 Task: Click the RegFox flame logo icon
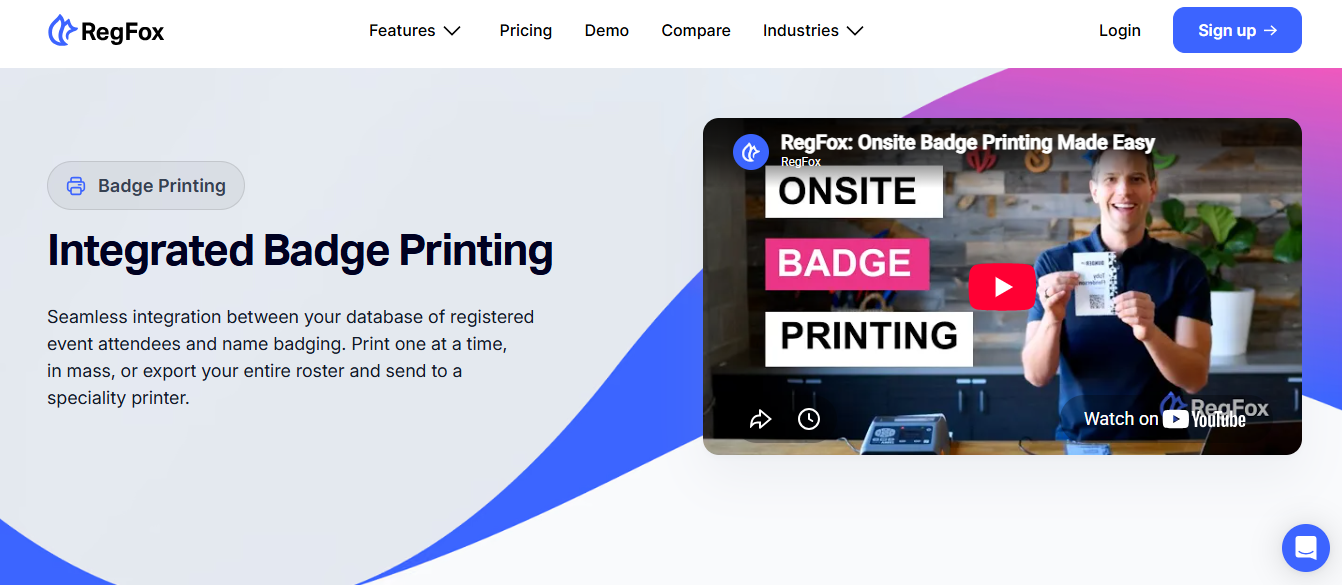pyautogui.click(x=62, y=31)
